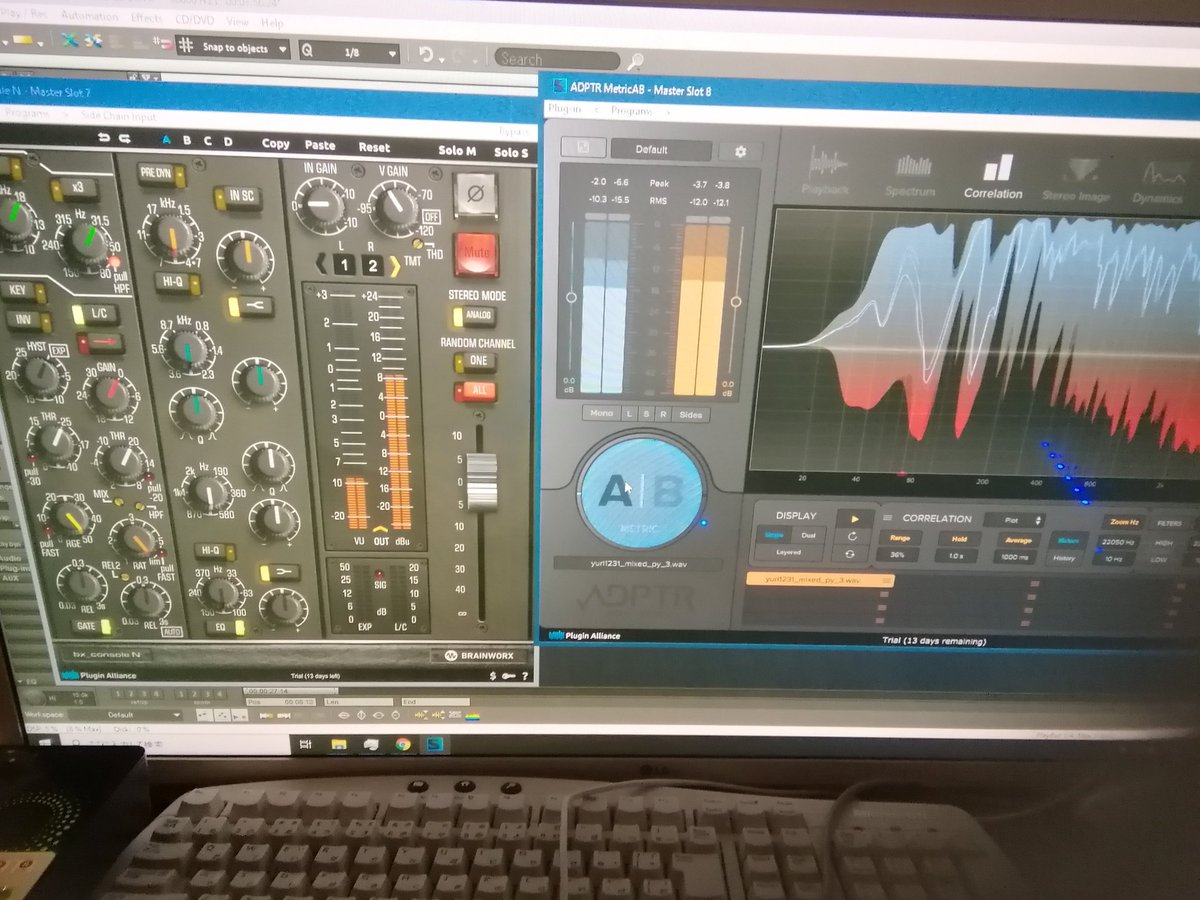Screen dimensions: 1200x900
Task: Click the MetricAB play button
Action: (854, 519)
